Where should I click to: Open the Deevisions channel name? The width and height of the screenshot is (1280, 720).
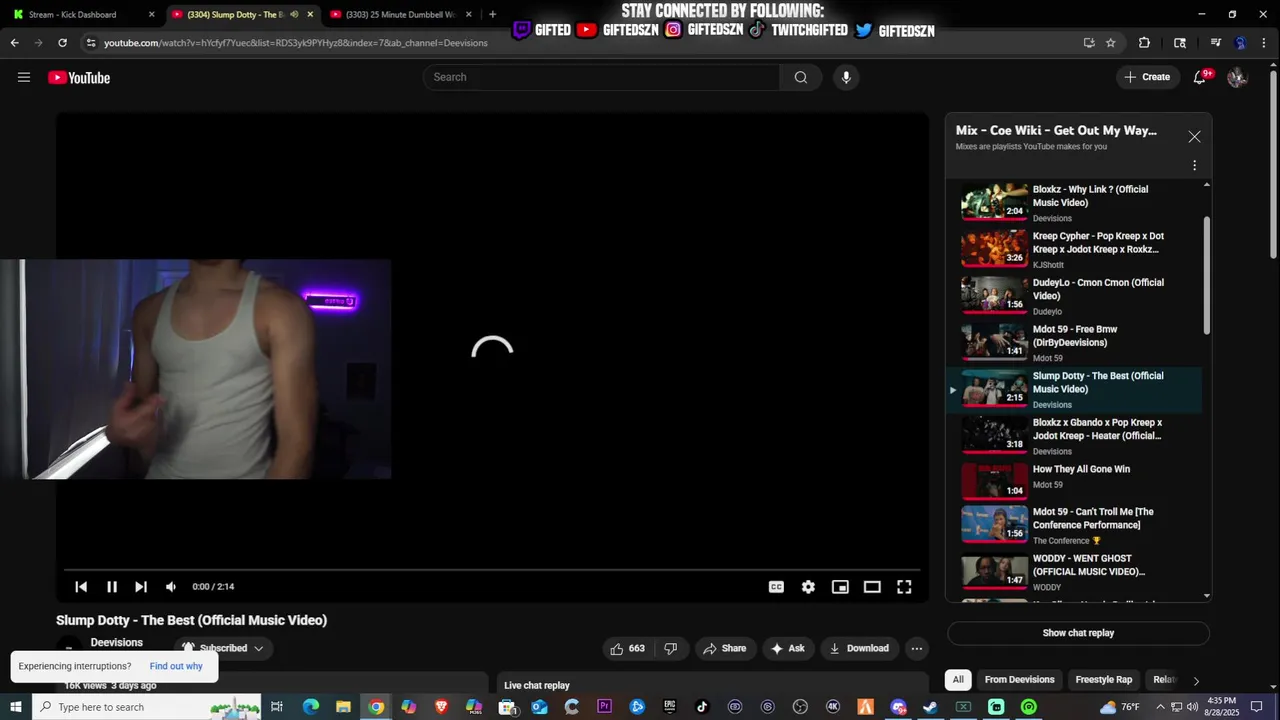116,643
